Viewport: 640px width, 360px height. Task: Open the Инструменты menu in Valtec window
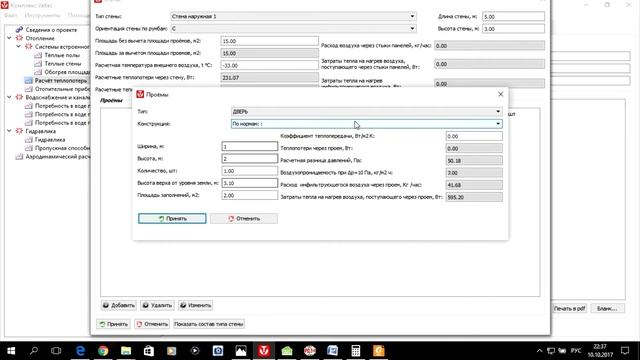(x=42, y=16)
